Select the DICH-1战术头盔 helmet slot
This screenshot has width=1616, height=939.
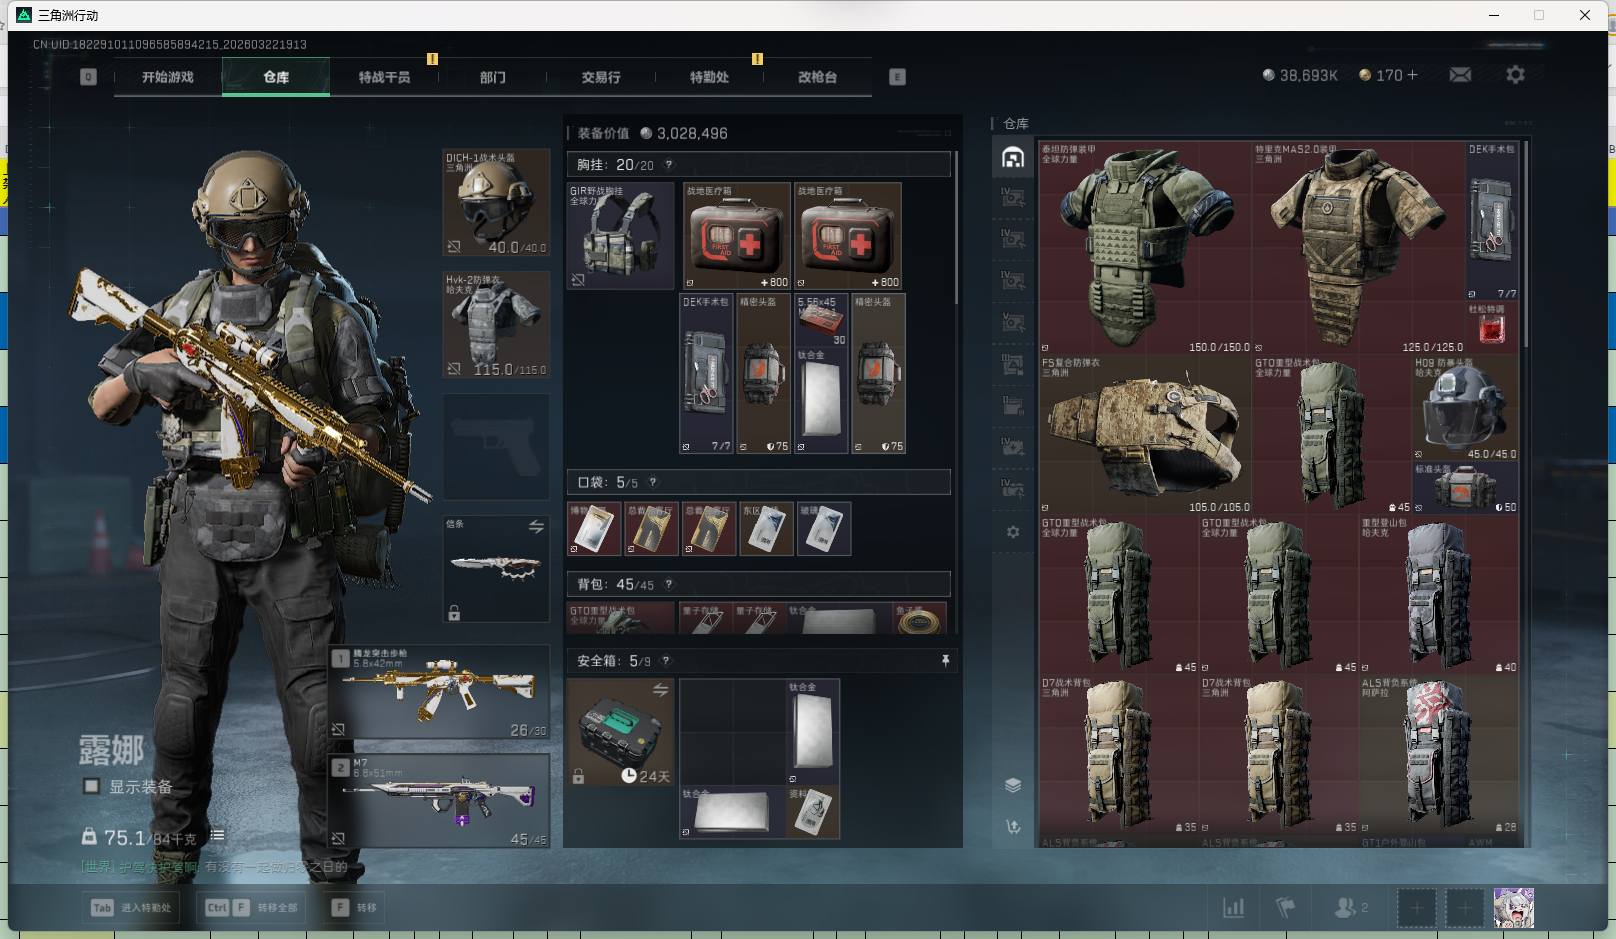click(x=496, y=203)
